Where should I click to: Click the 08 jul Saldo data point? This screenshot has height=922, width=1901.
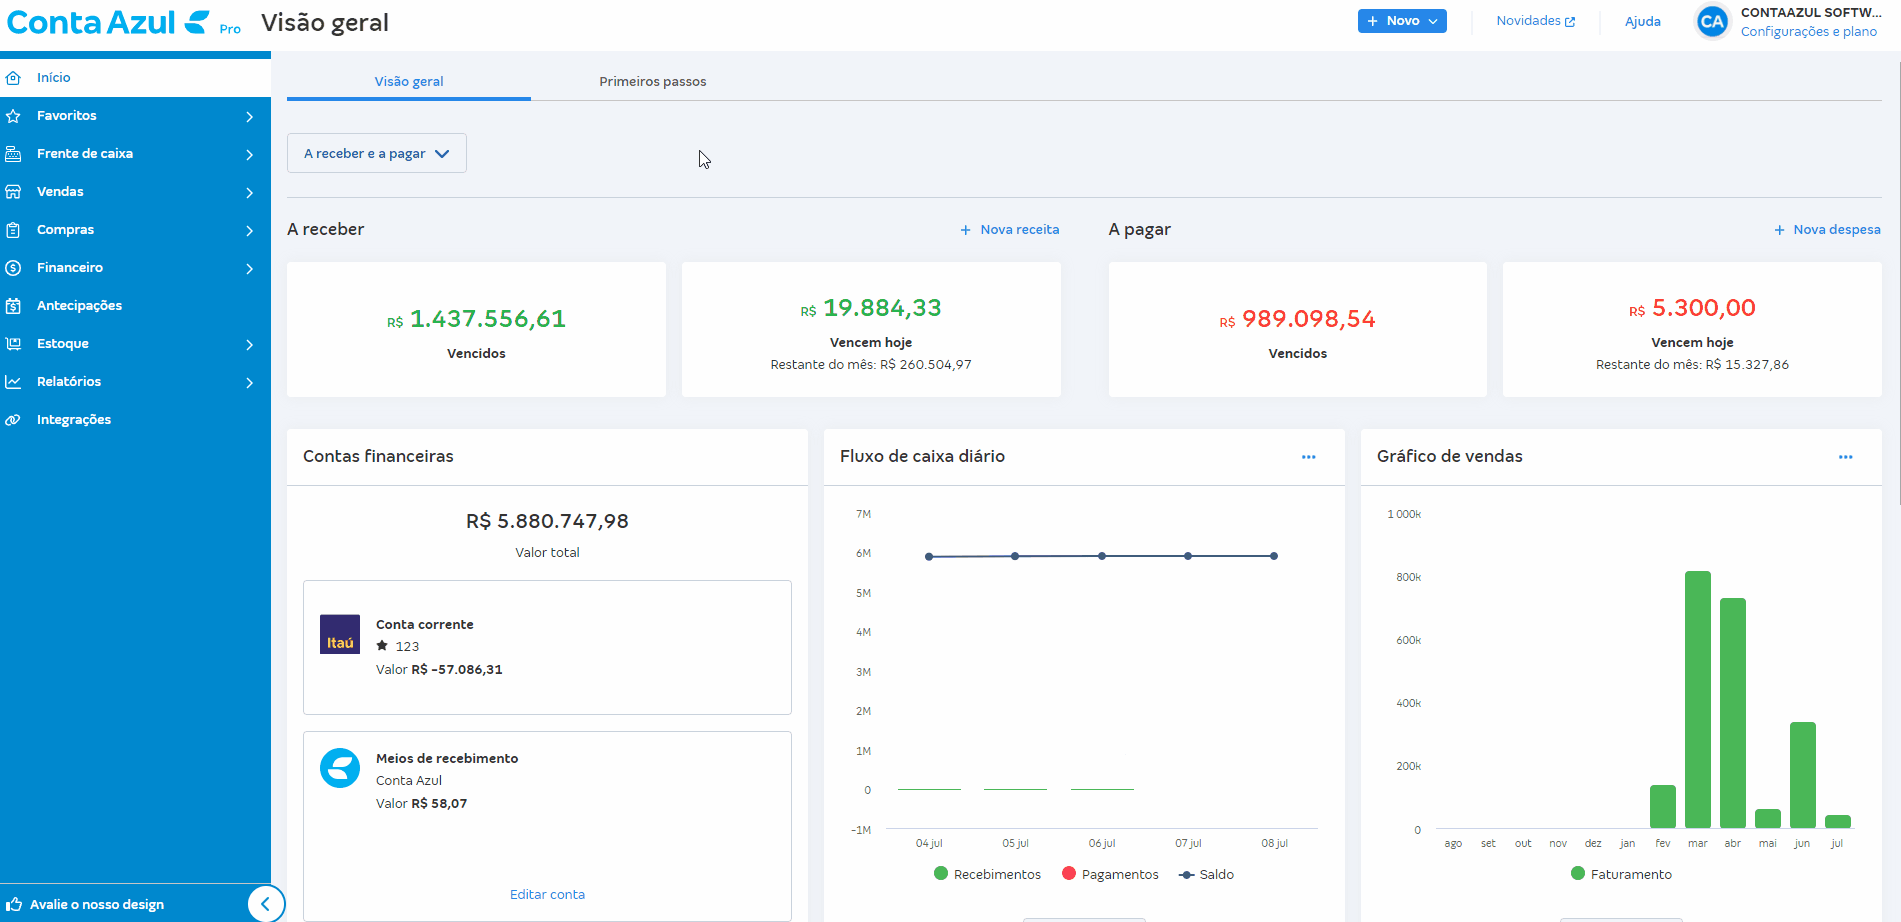click(x=1274, y=556)
